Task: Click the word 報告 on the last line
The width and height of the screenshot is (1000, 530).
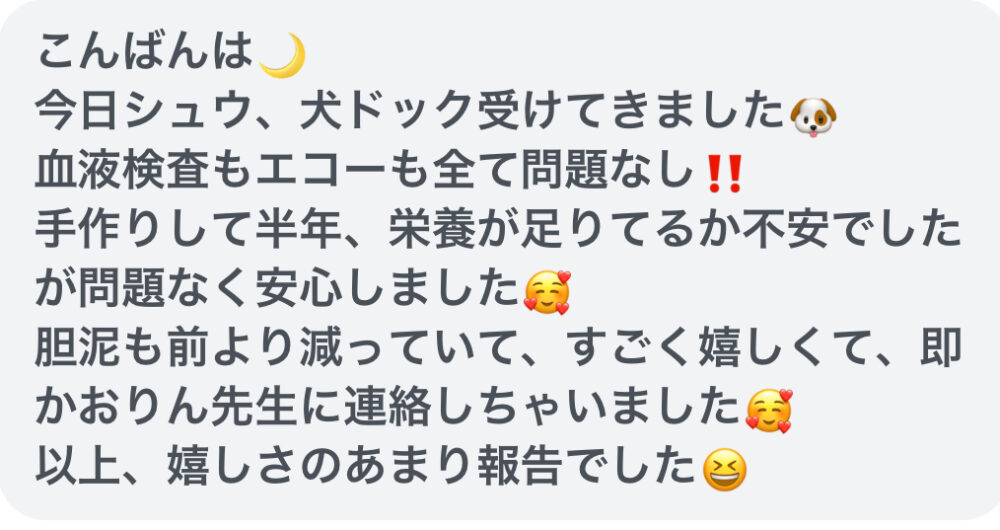Action: (520, 467)
